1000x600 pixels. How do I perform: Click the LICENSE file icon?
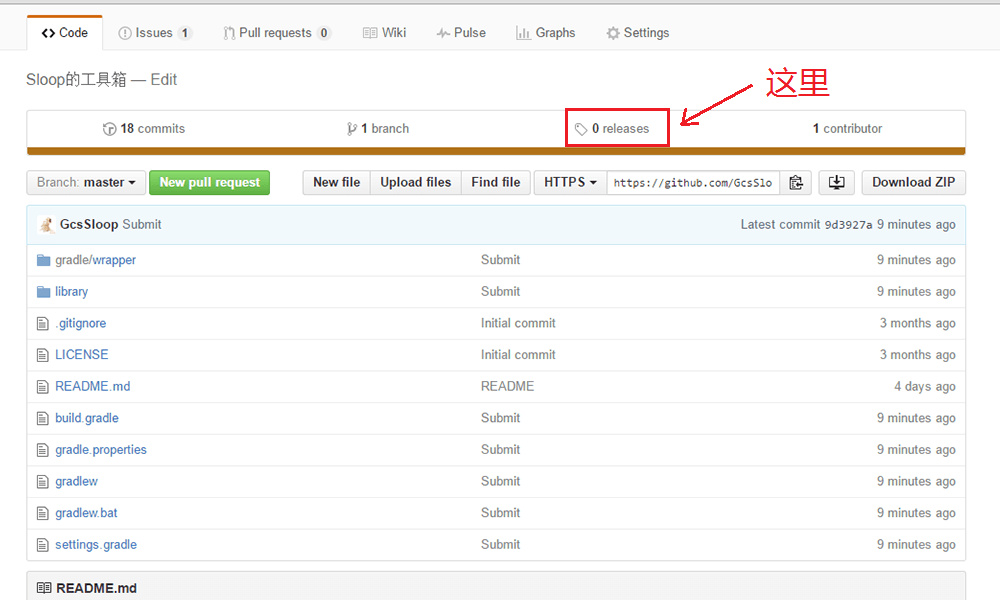[x=43, y=355]
